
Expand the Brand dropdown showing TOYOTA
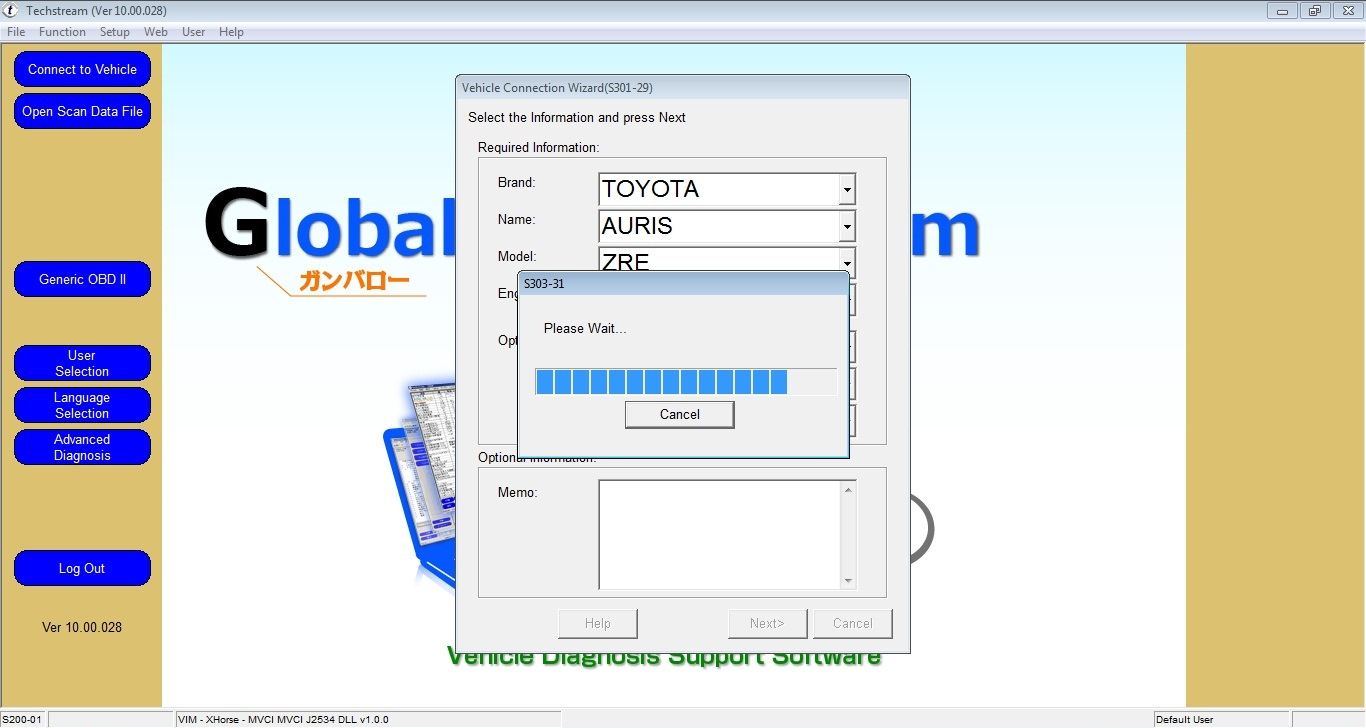coord(847,189)
